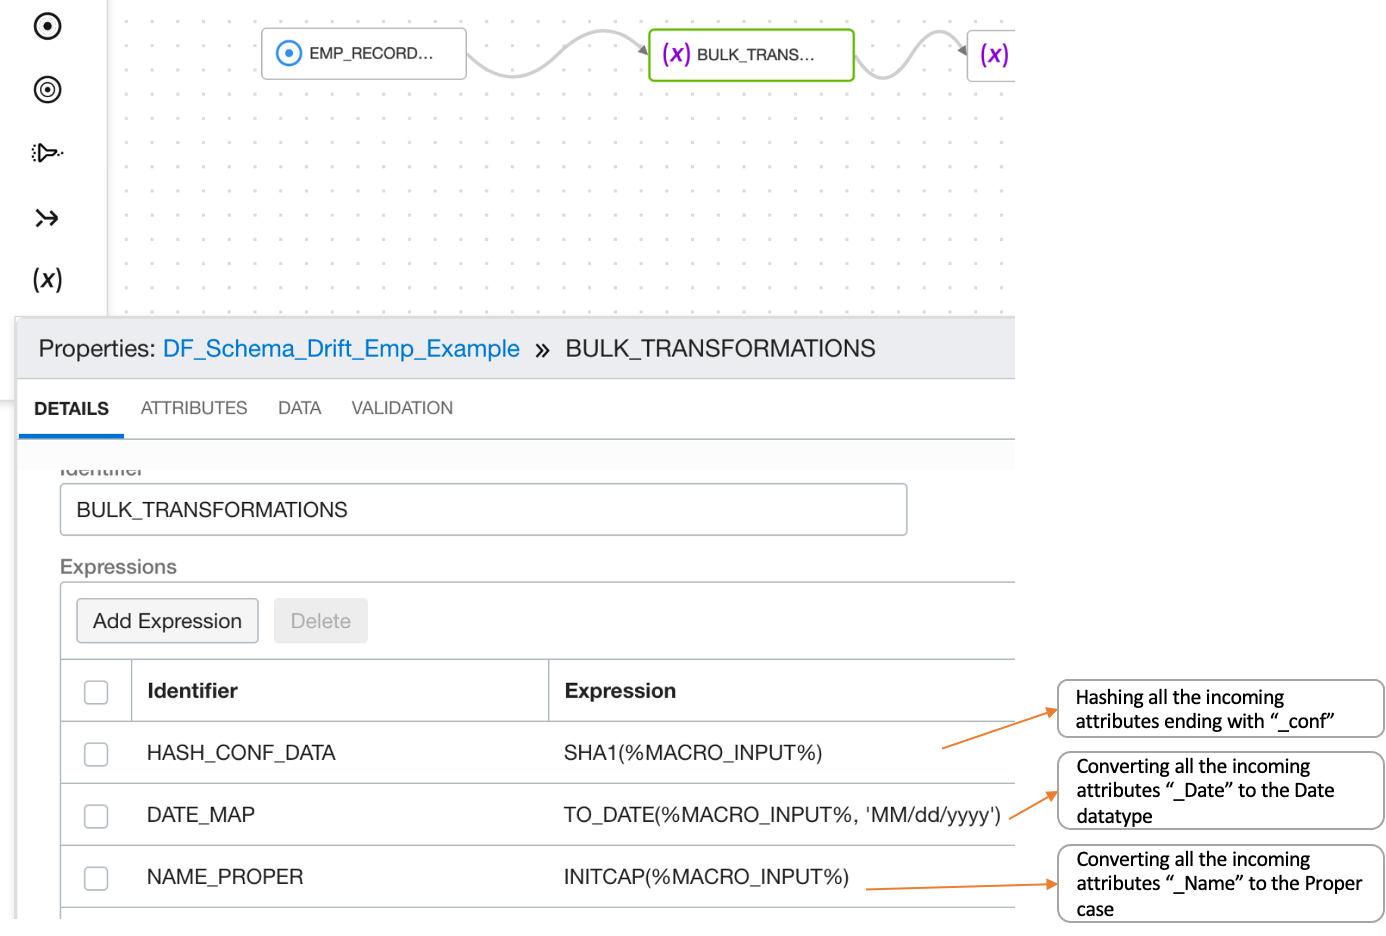
Task: Check the NAME_PROPER row checkbox
Action: 96,878
